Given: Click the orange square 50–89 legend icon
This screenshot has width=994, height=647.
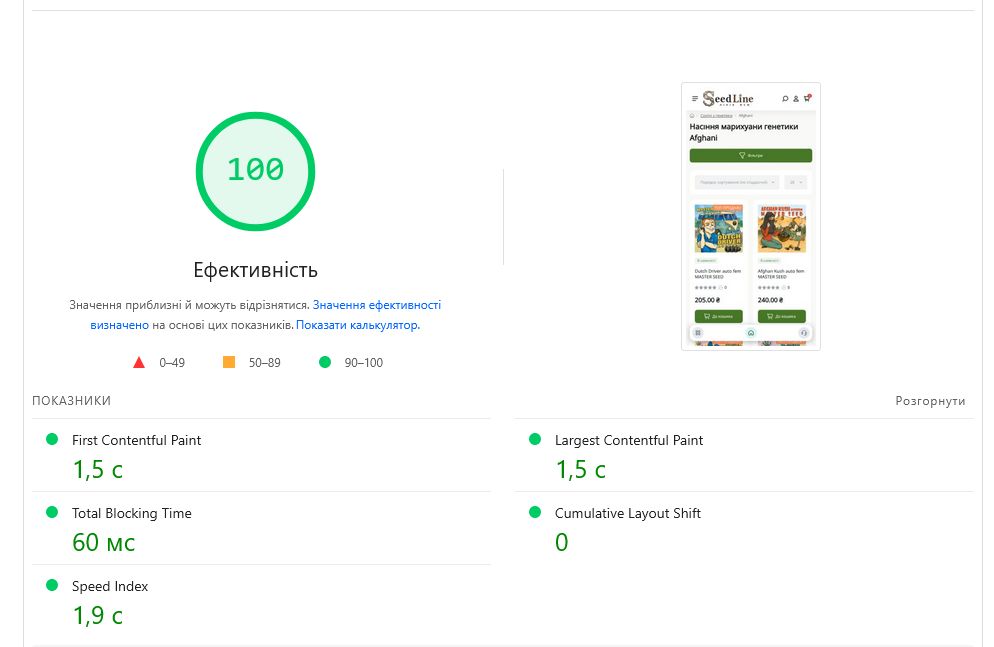Looking at the screenshot, I should point(229,363).
